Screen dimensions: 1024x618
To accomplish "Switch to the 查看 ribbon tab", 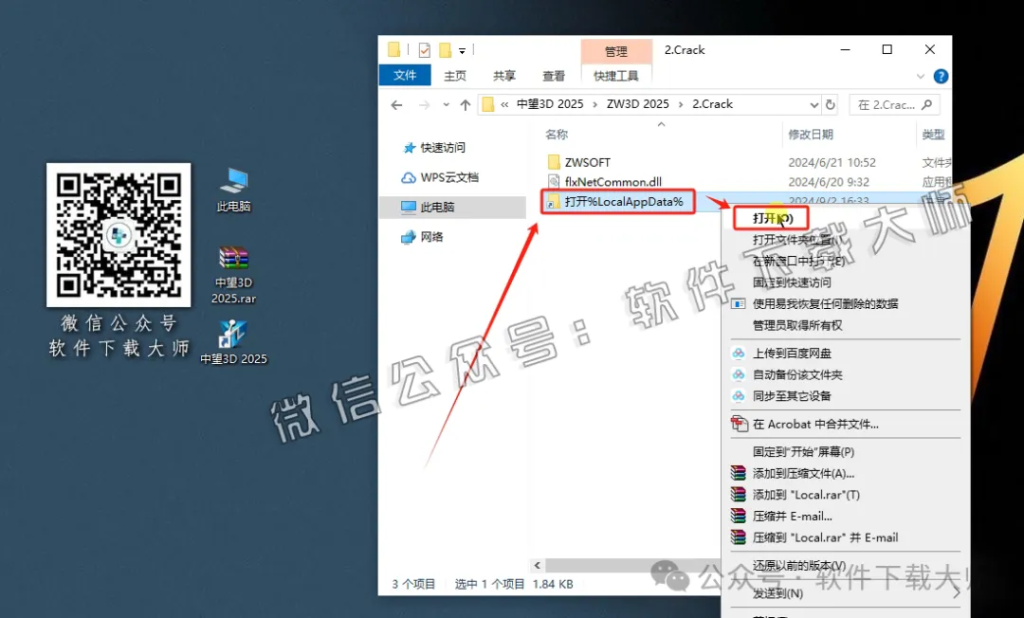I will (x=553, y=75).
